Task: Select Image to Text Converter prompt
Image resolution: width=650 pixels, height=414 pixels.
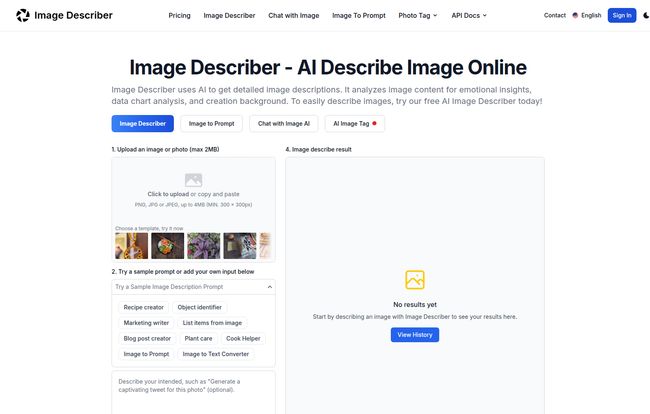Action: [x=216, y=354]
